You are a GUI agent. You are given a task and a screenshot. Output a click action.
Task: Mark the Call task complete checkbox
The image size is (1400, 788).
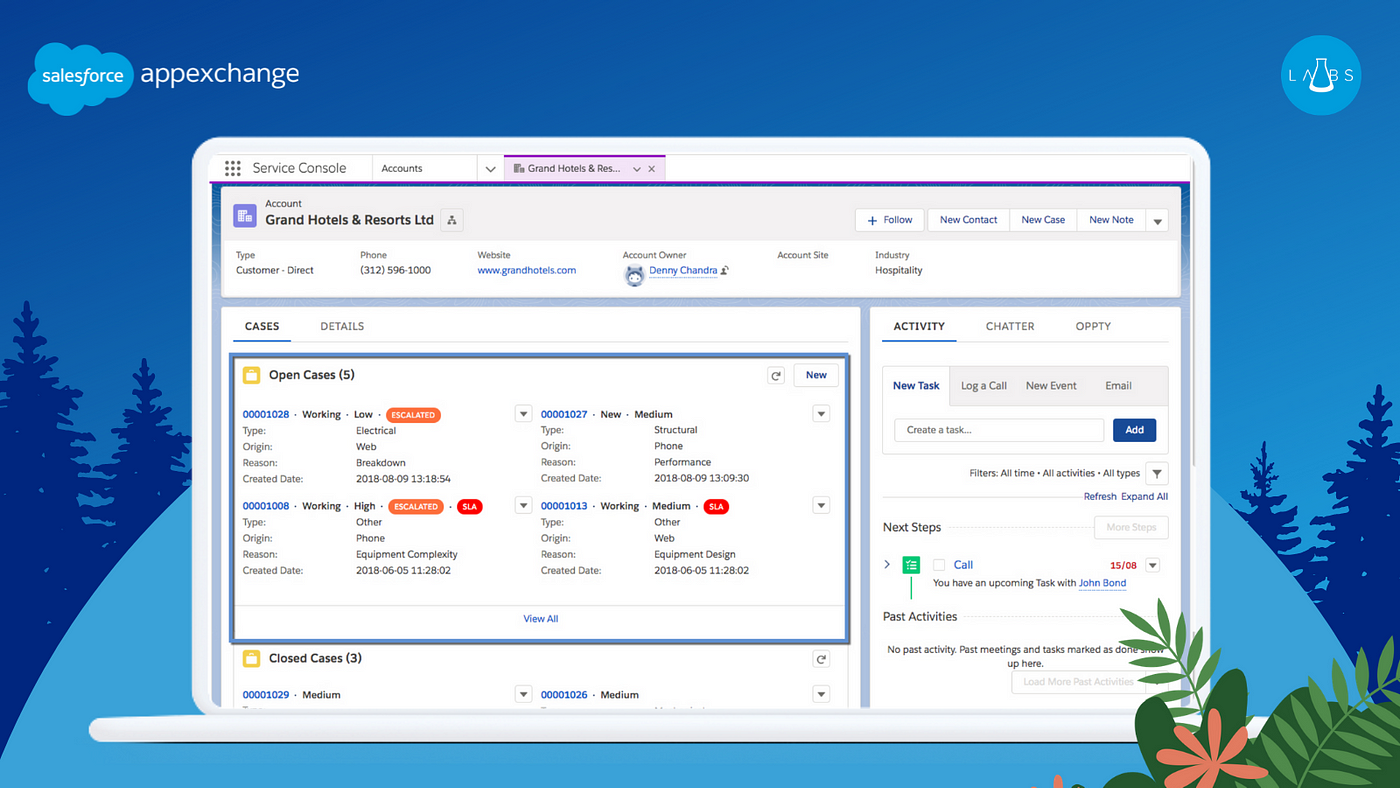pyautogui.click(x=939, y=565)
